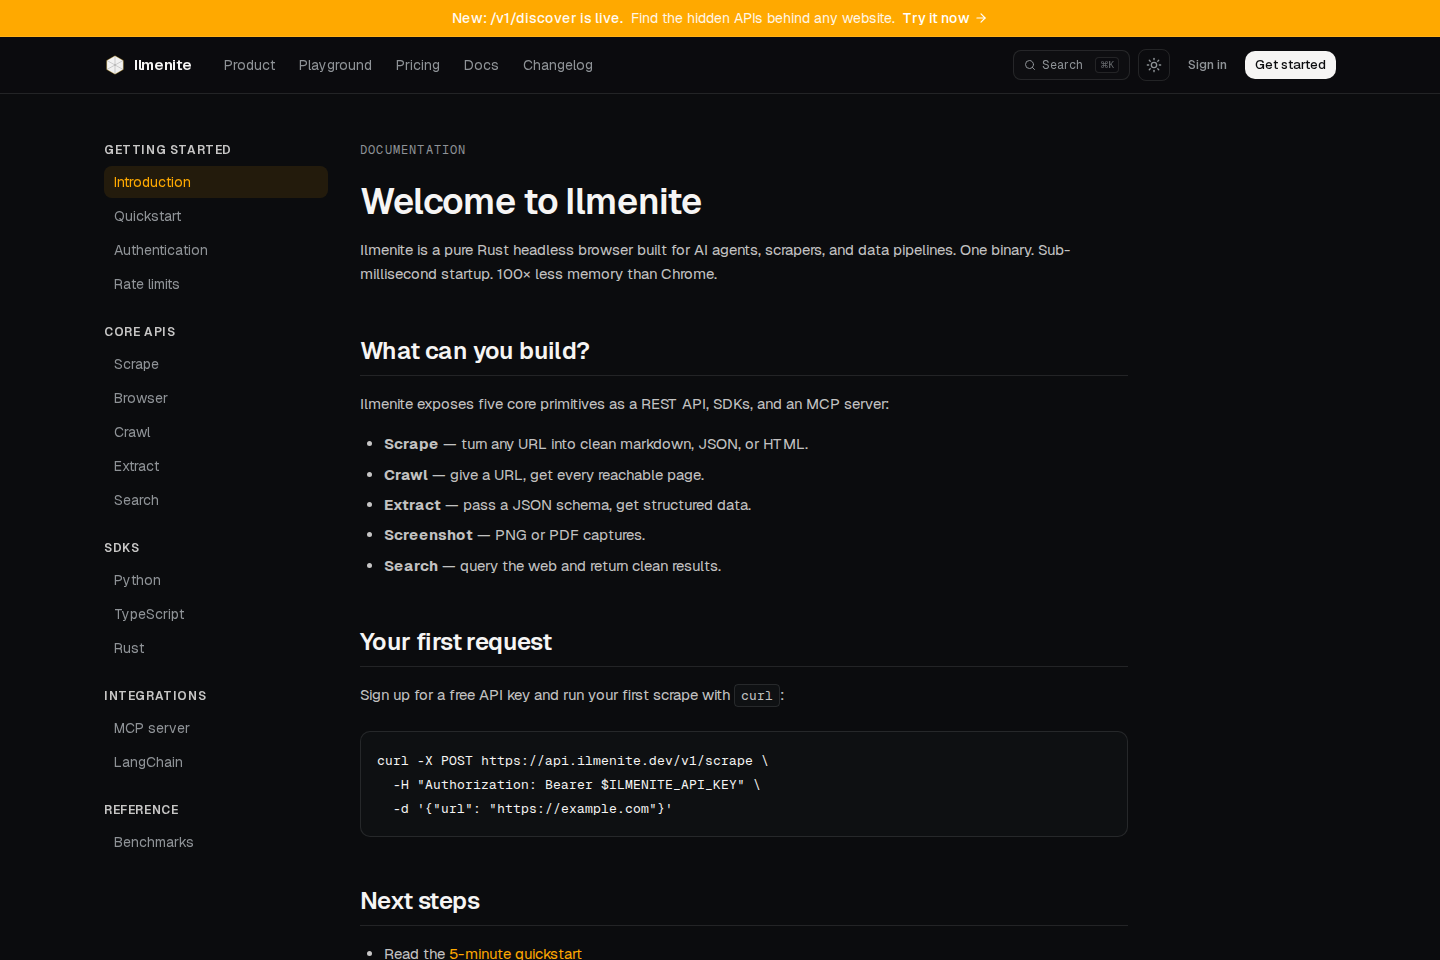1440x960 pixels.
Task: Follow the 5-minute quickstart link
Action: [515, 953]
